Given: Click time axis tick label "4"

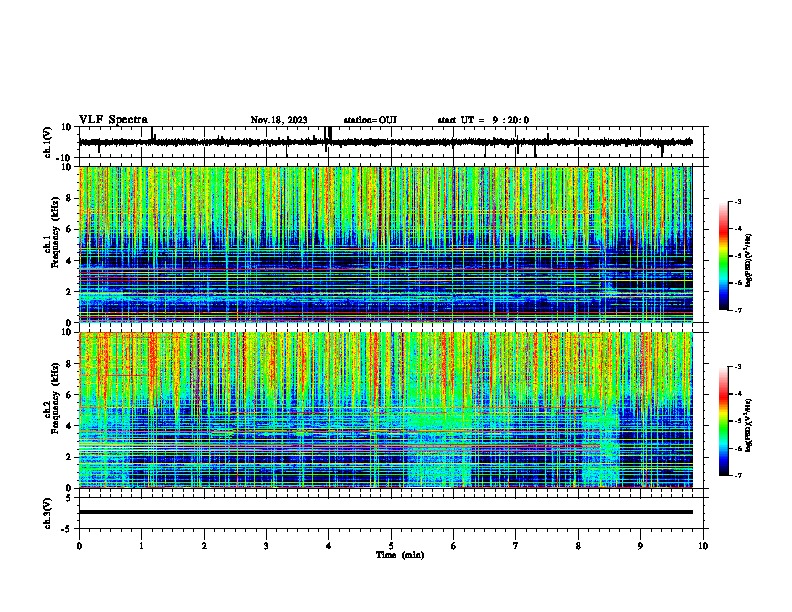Looking at the screenshot, I should [x=329, y=546].
